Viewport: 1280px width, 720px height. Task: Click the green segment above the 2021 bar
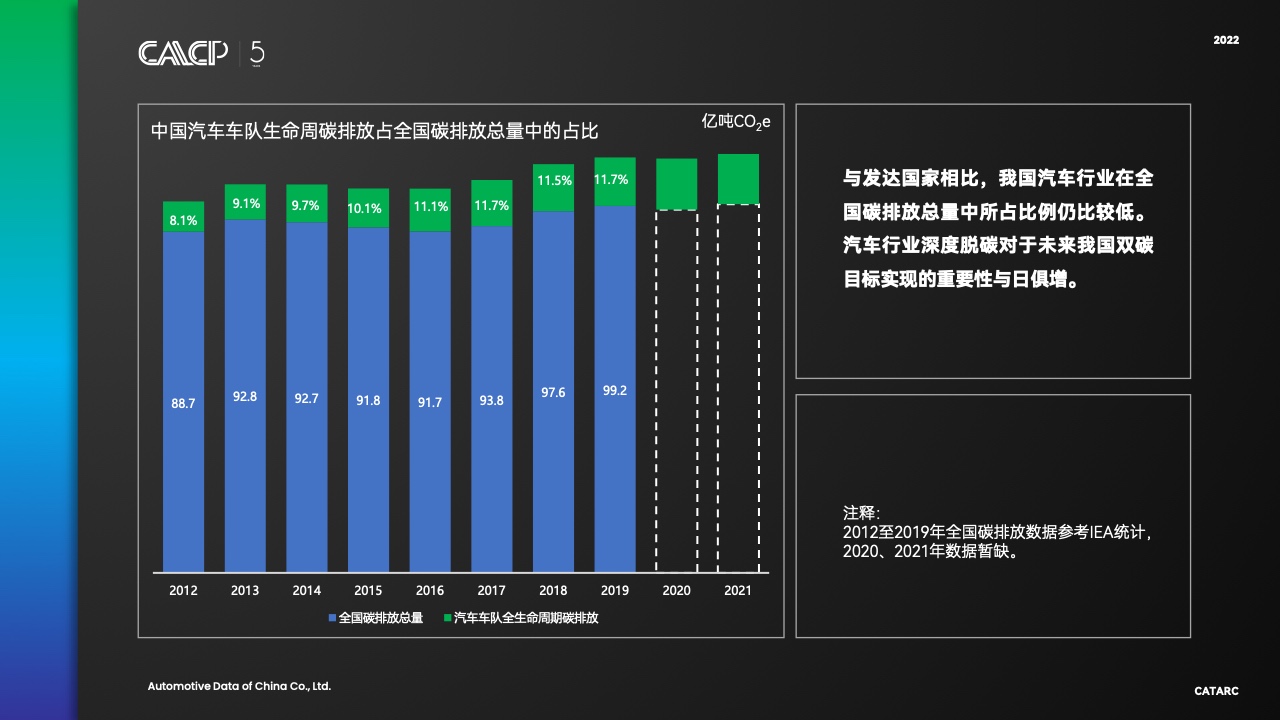(738, 179)
